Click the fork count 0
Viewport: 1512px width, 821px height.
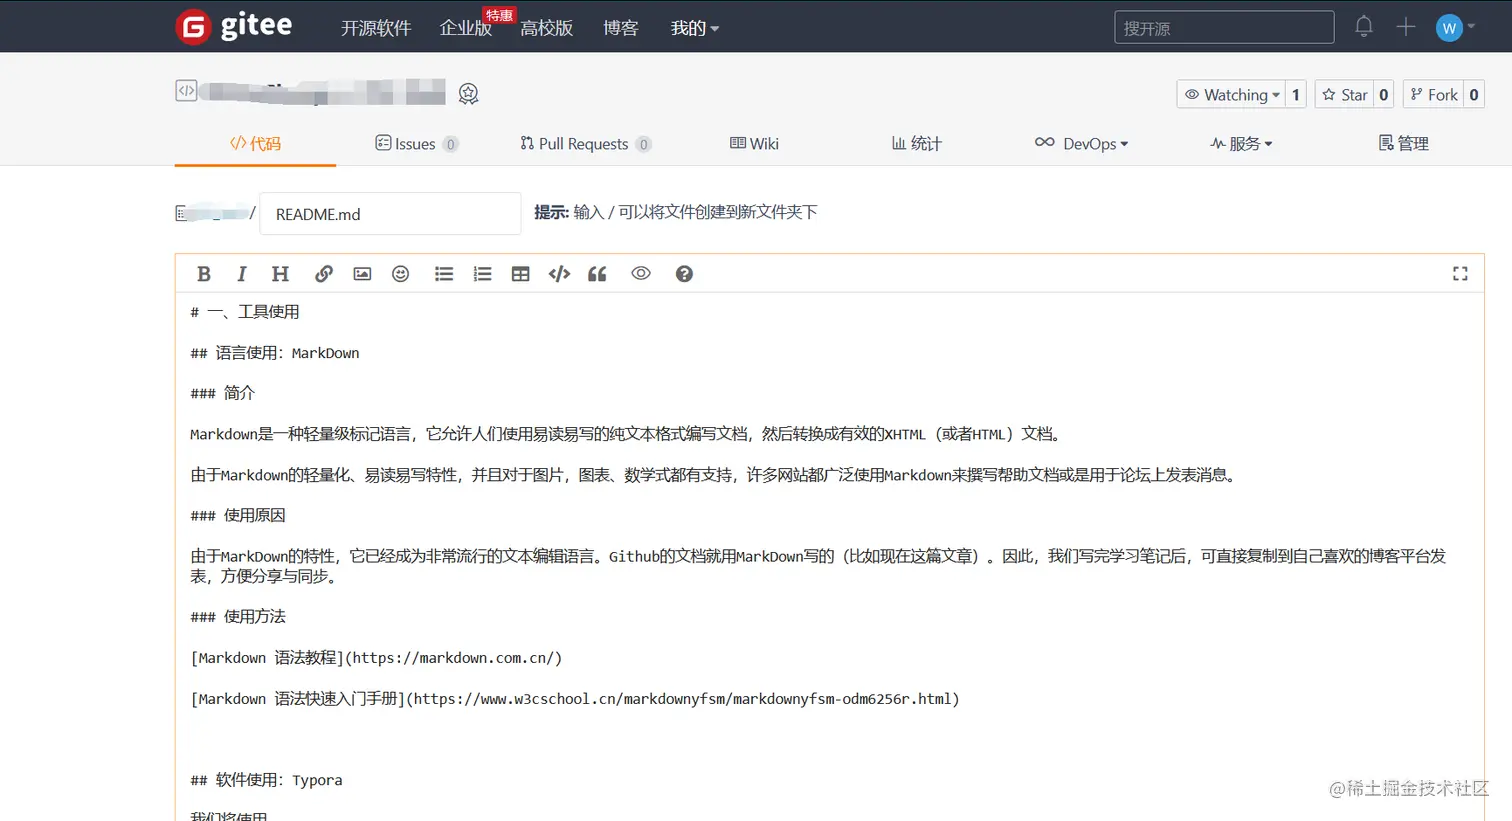point(1474,94)
